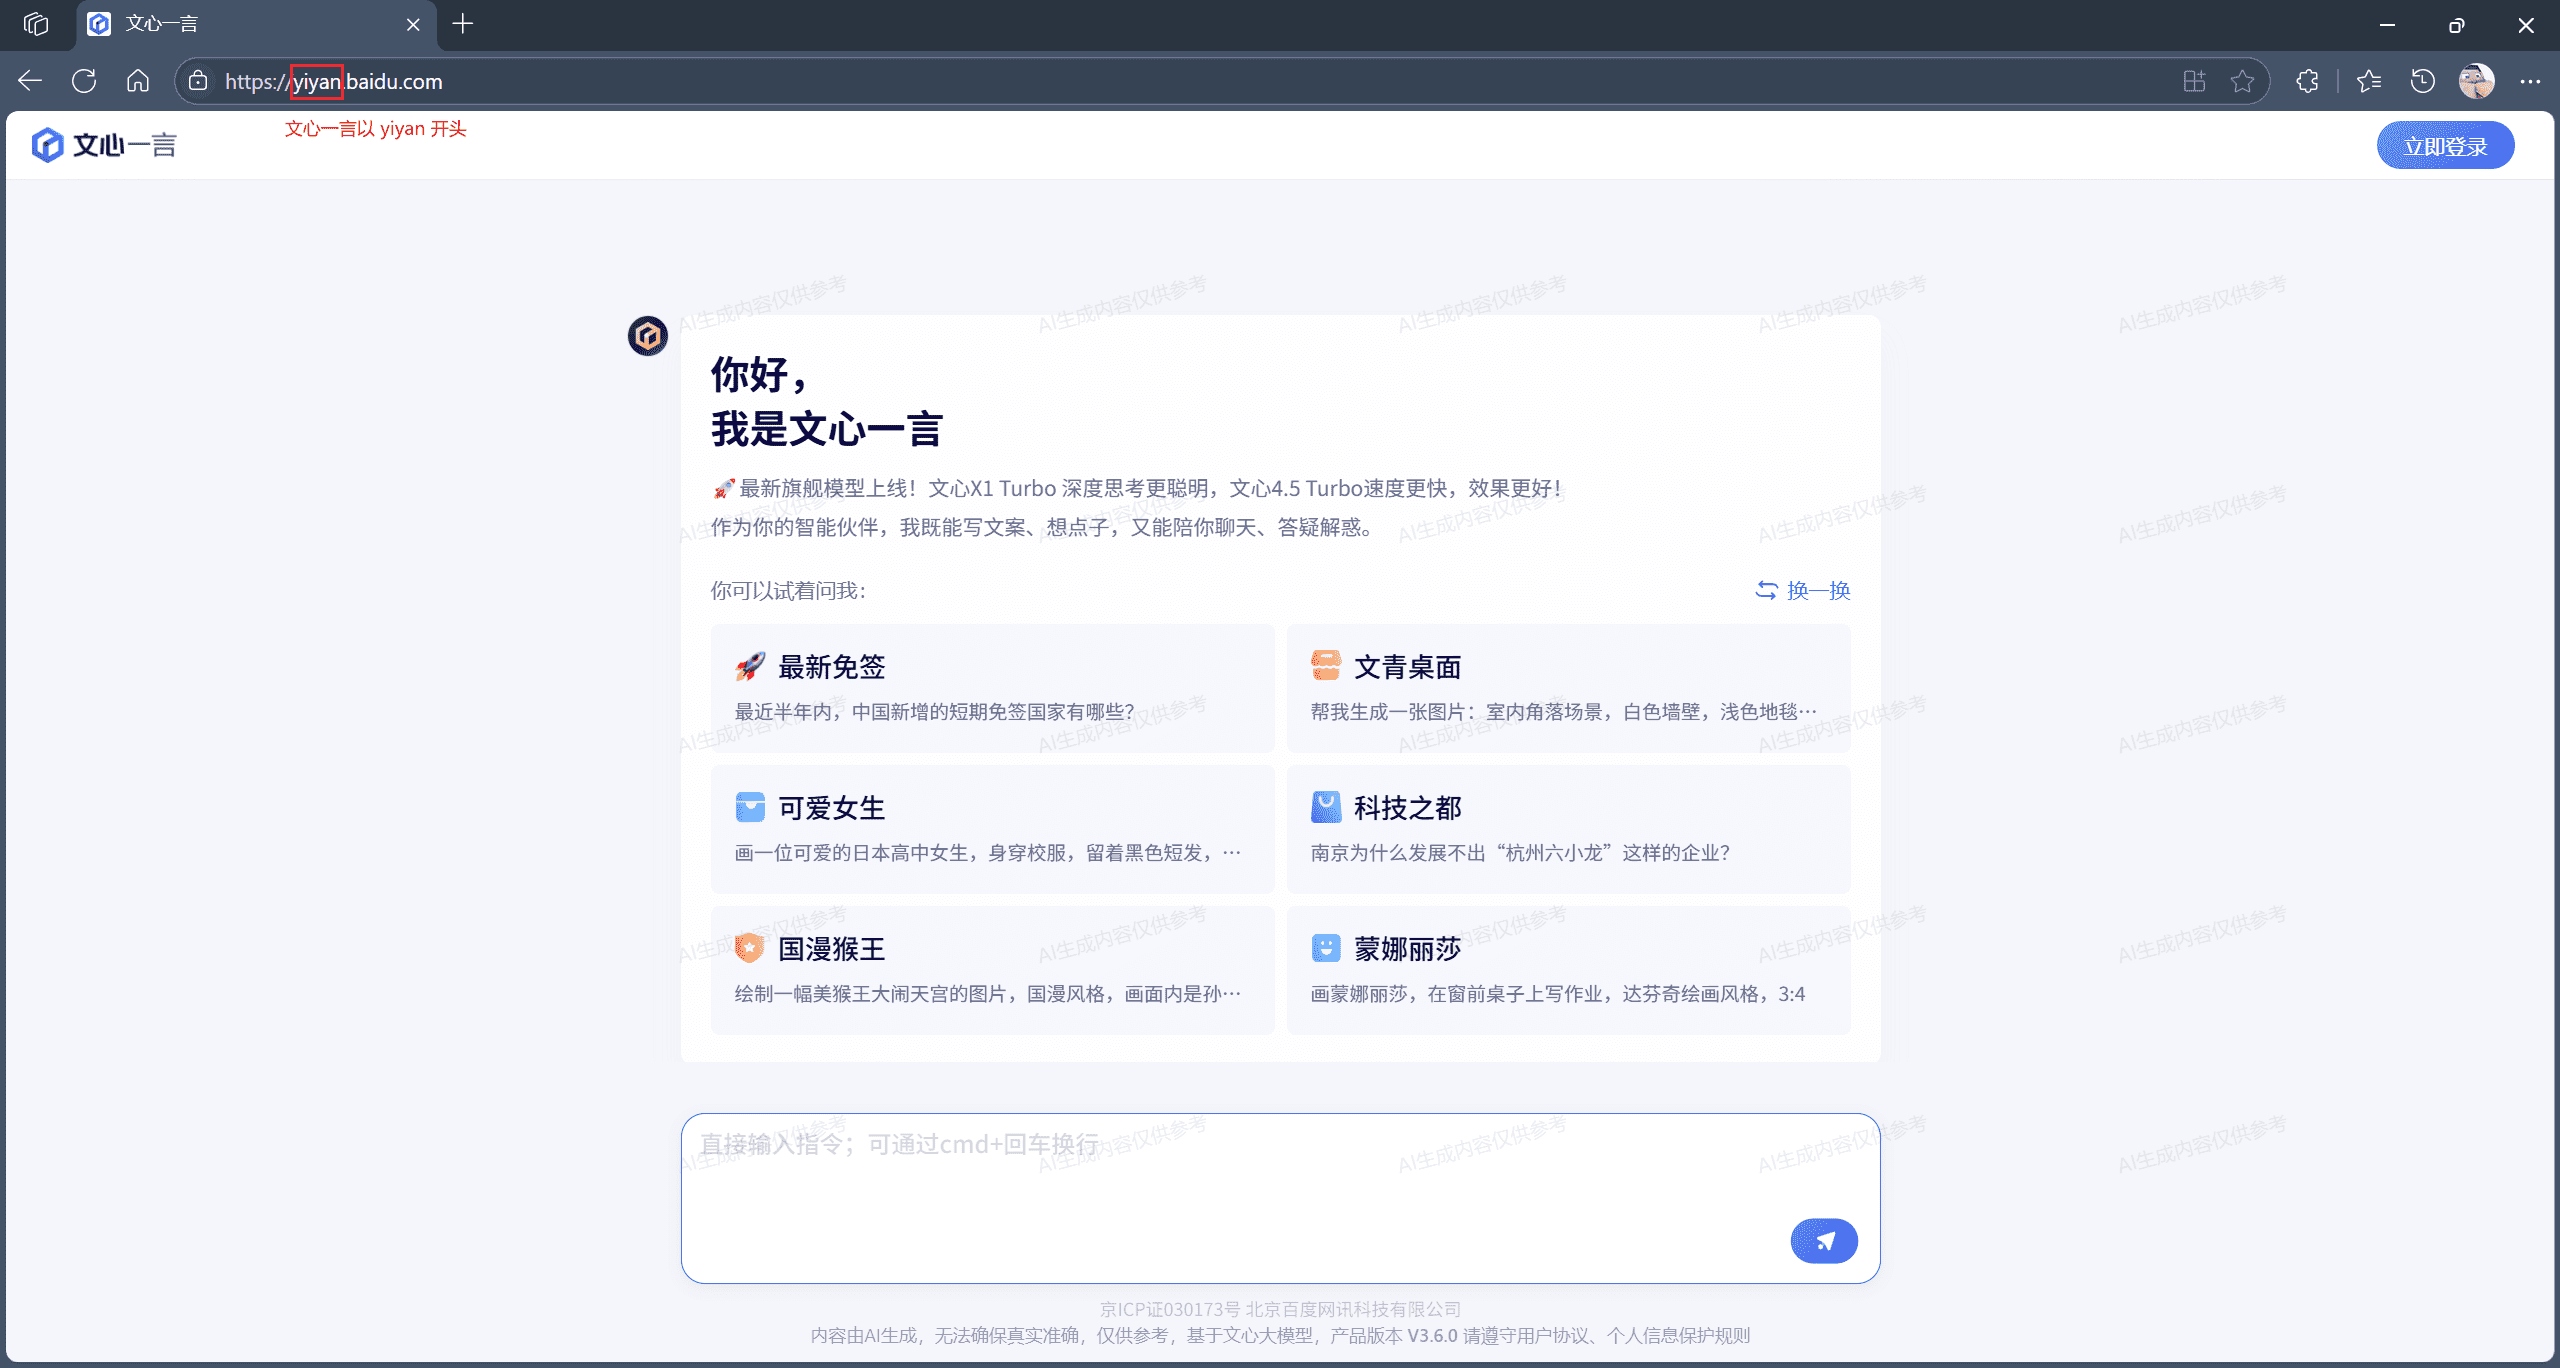The image size is (2560, 1368).
Task: Click the 最新旗舰模型上线 announcement line
Action: (x=1137, y=488)
